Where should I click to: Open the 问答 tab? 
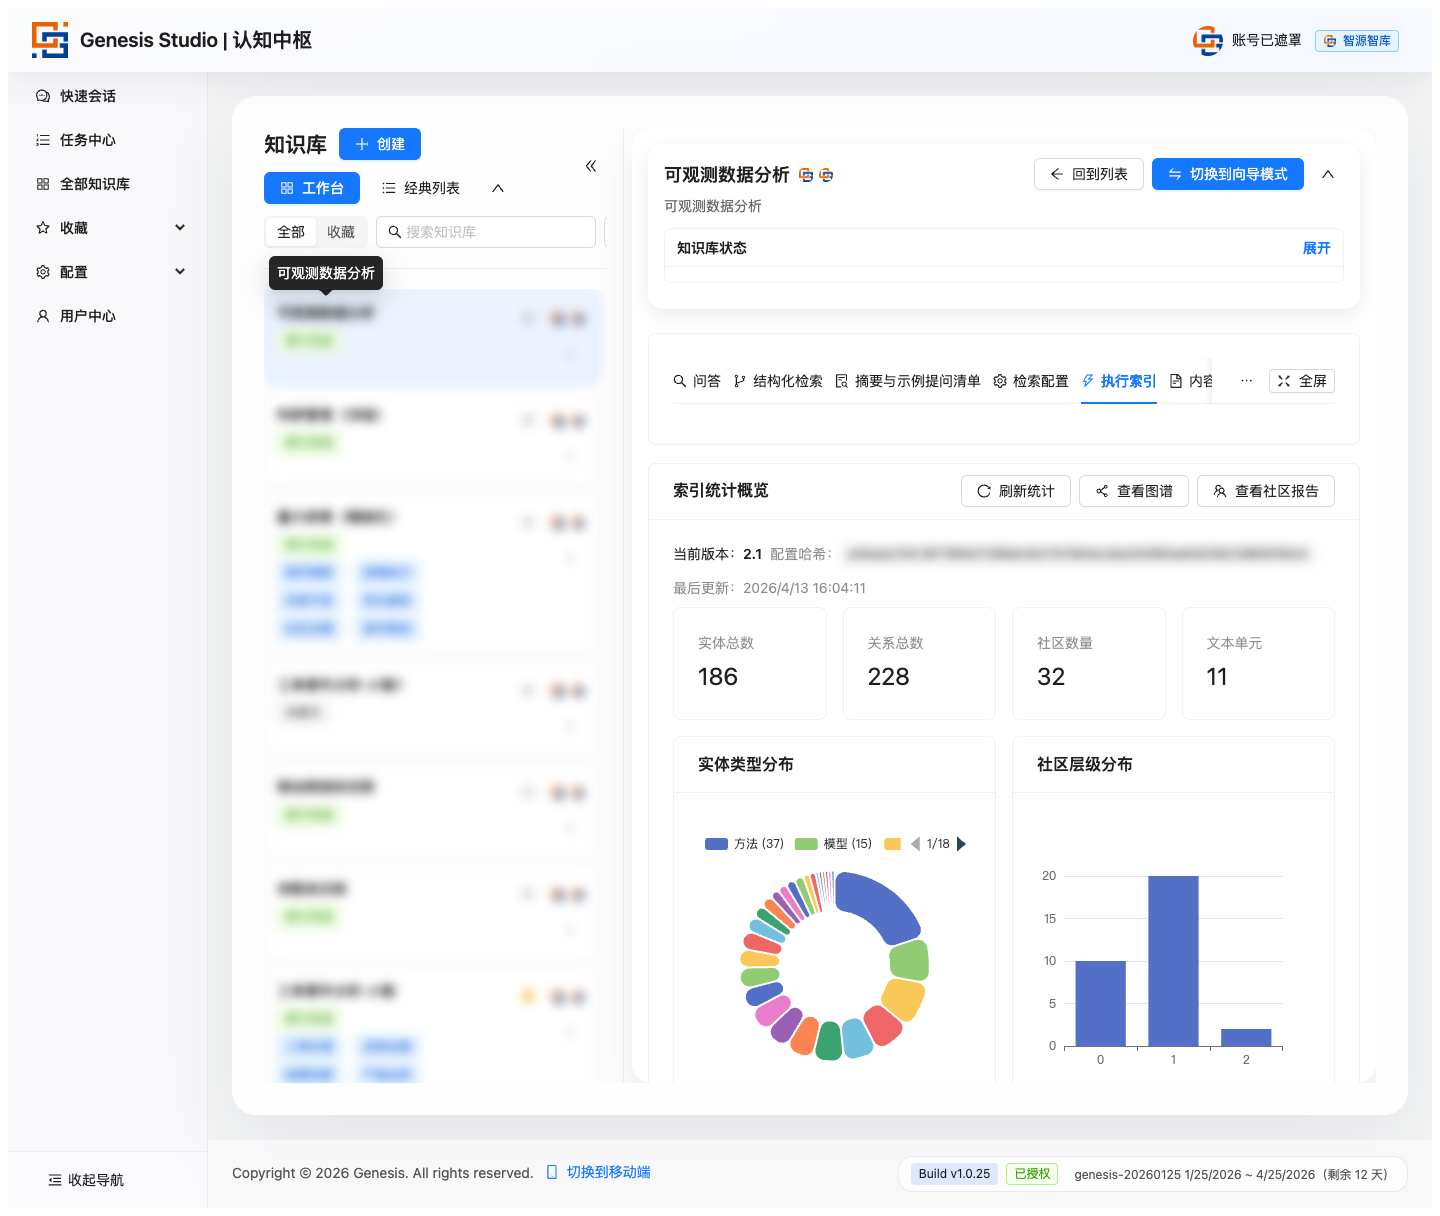tap(697, 381)
